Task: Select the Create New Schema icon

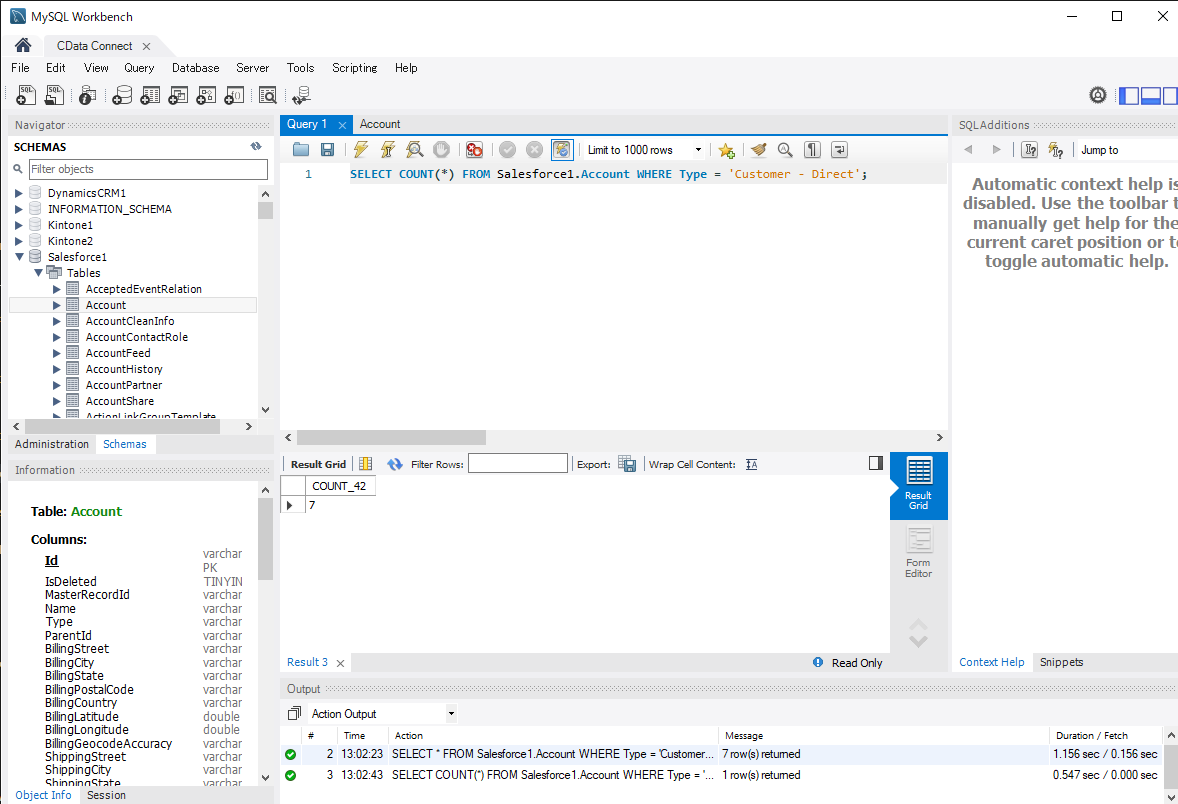Action: tap(122, 94)
